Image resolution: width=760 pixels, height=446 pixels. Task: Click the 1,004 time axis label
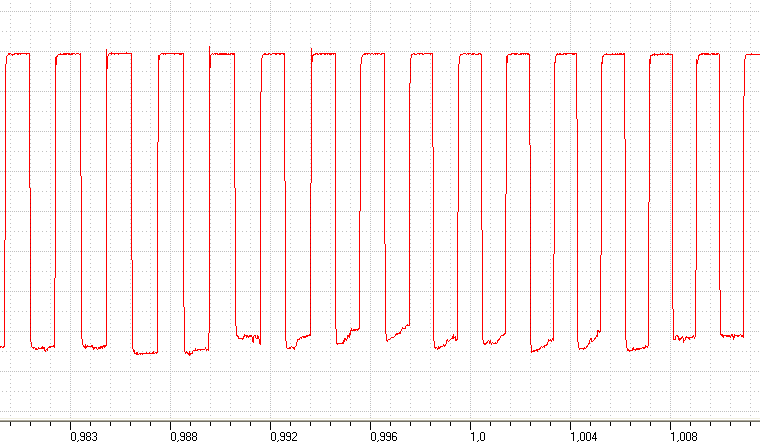coord(584,437)
